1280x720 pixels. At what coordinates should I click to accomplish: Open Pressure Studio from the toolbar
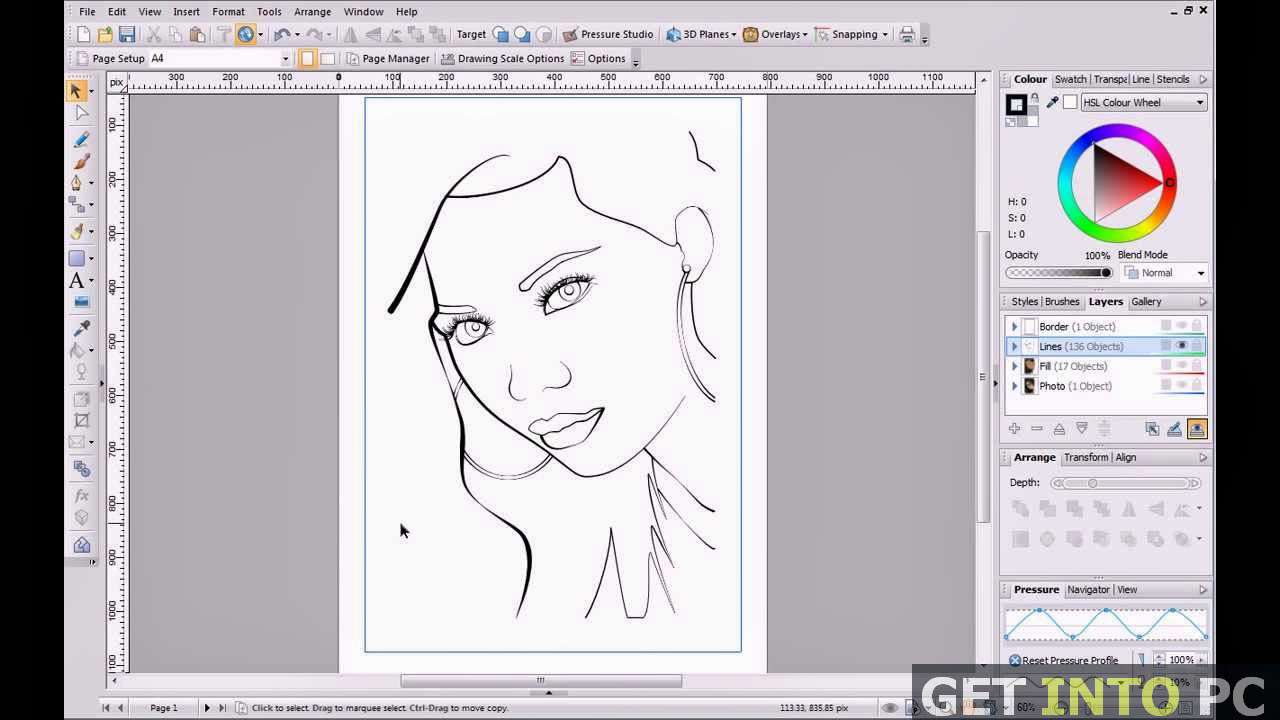click(x=609, y=34)
